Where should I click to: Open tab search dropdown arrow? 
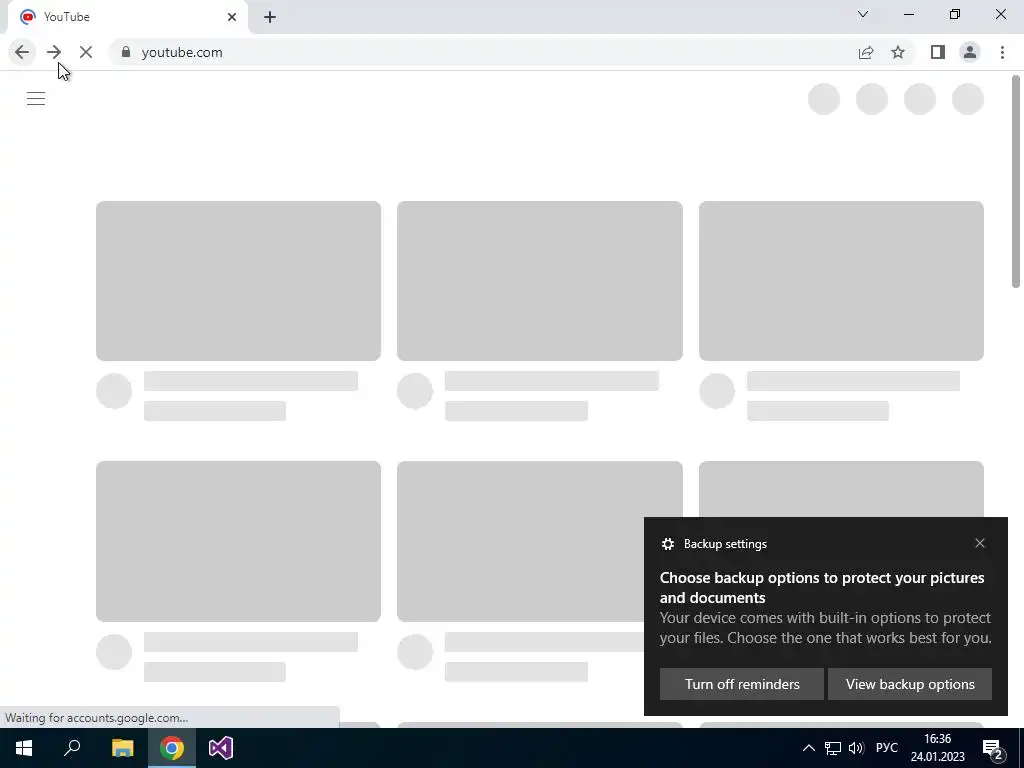[x=863, y=14]
